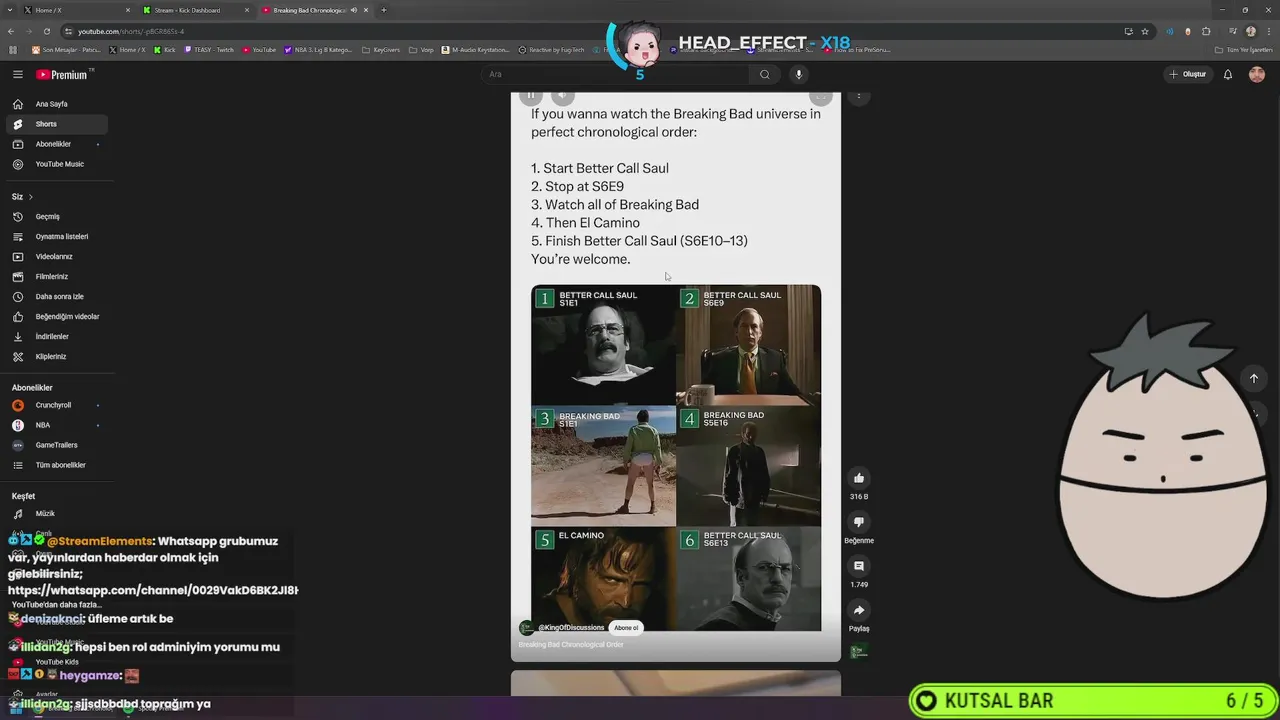Open the comments on the Short
This screenshot has width=1280, height=720.
859,566
